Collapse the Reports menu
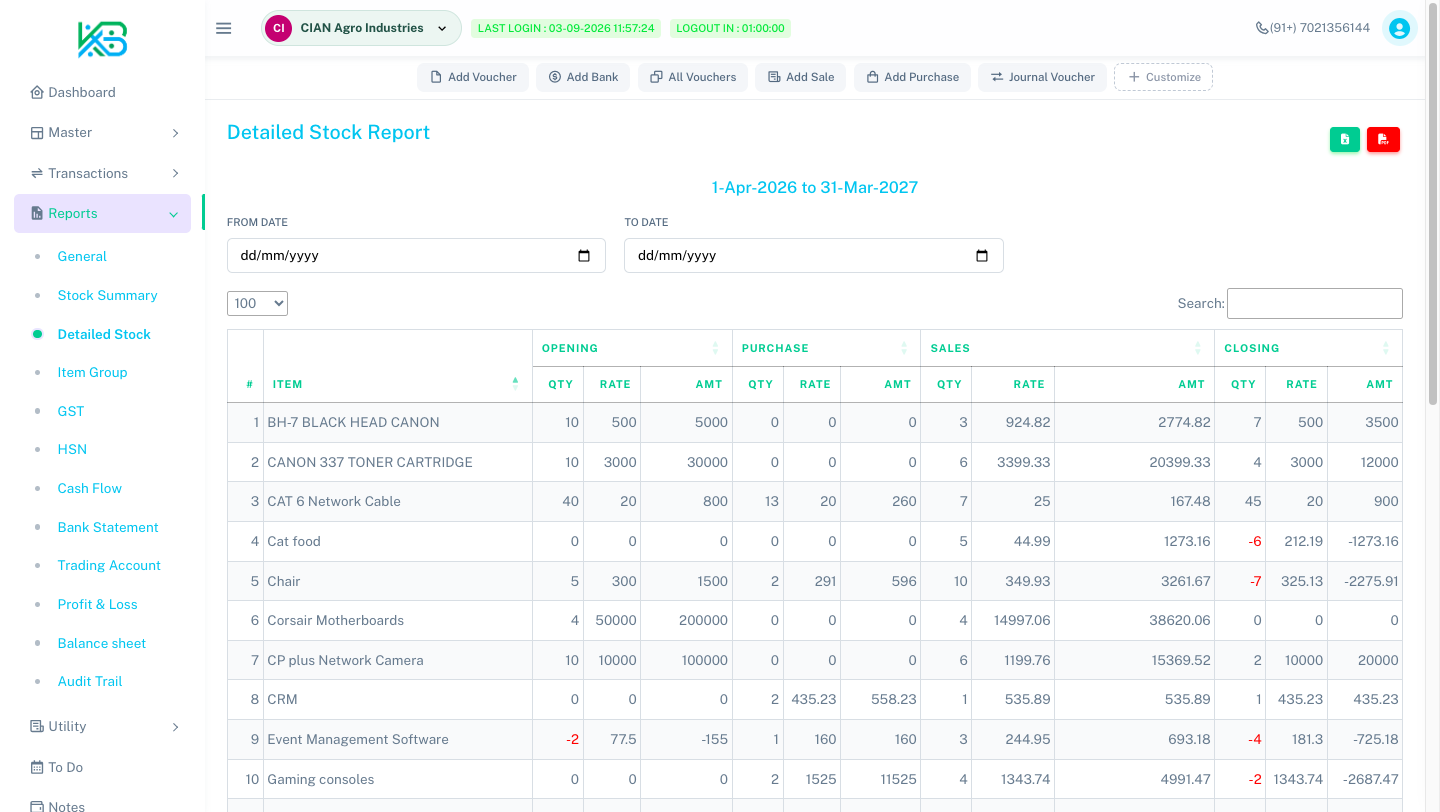The image size is (1440, 812). [x=102, y=213]
